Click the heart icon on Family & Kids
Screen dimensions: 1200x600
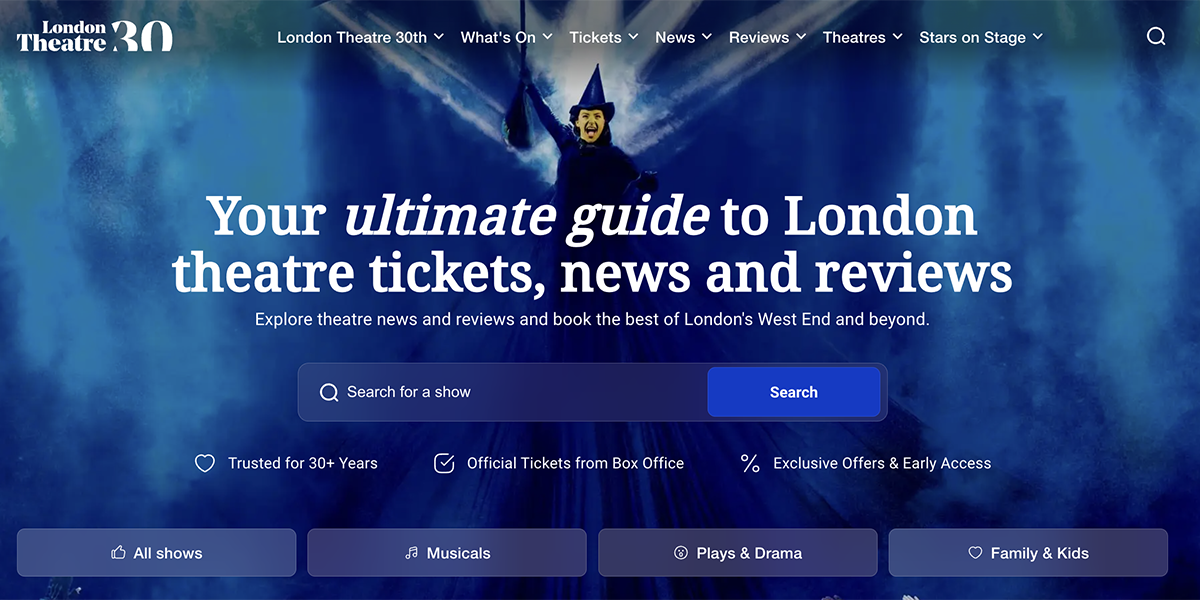point(975,553)
